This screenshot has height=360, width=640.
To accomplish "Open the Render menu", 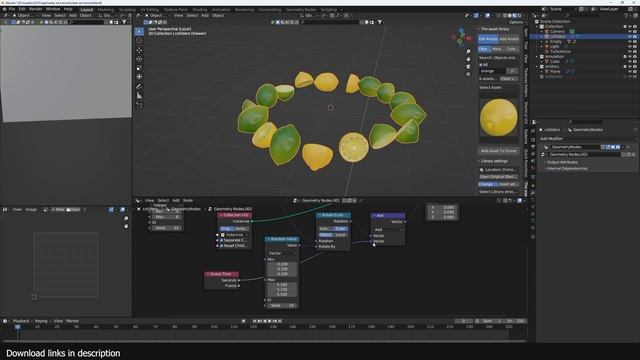I will 36,9.
